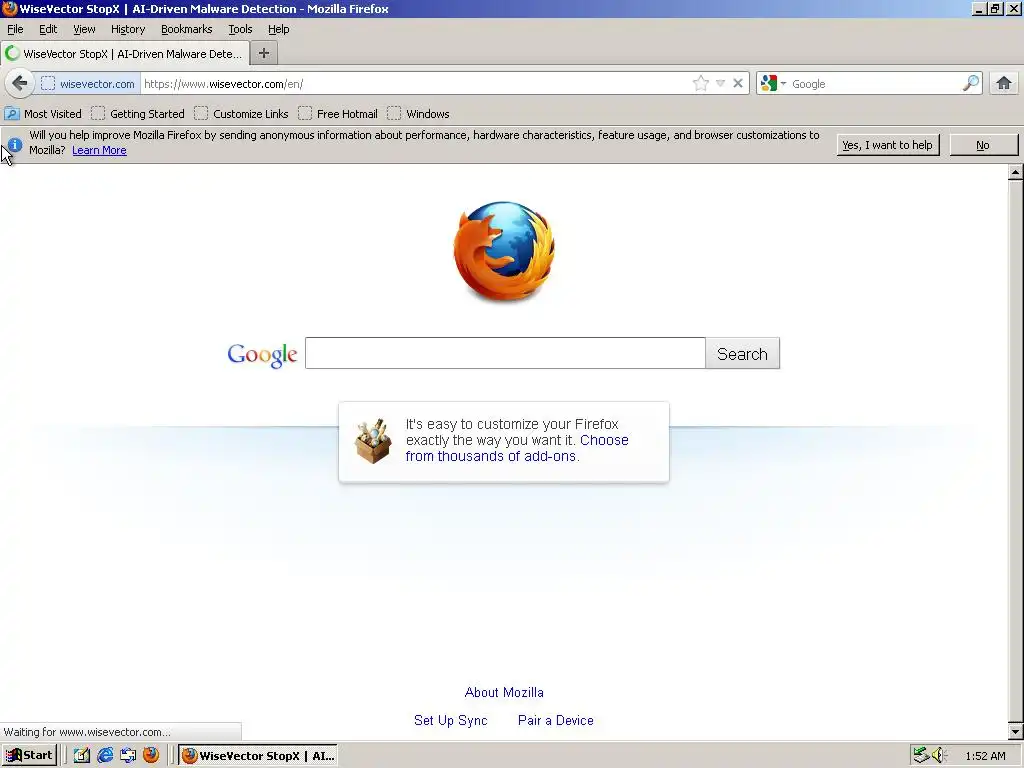Open the URL history dropdown arrow

point(720,84)
